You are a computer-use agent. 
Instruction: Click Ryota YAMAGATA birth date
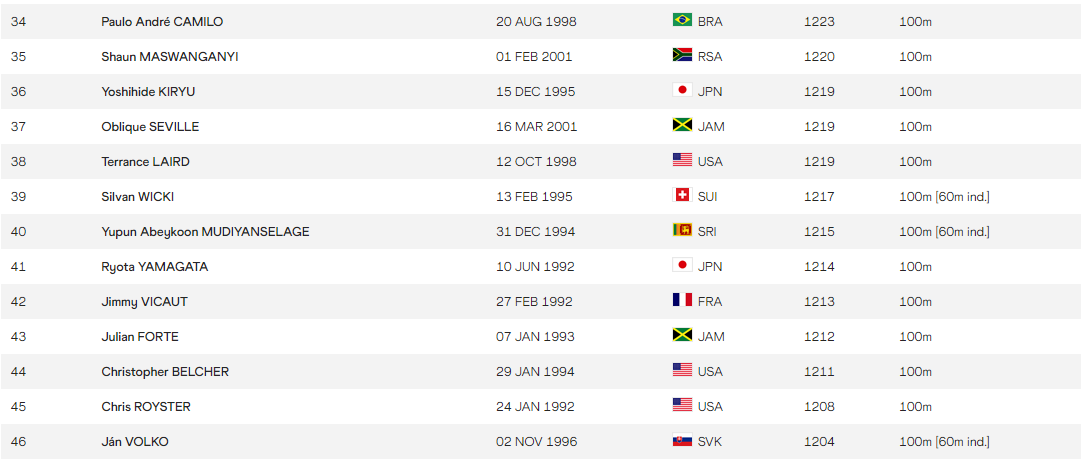pyautogui.click(x=535, y=267)
